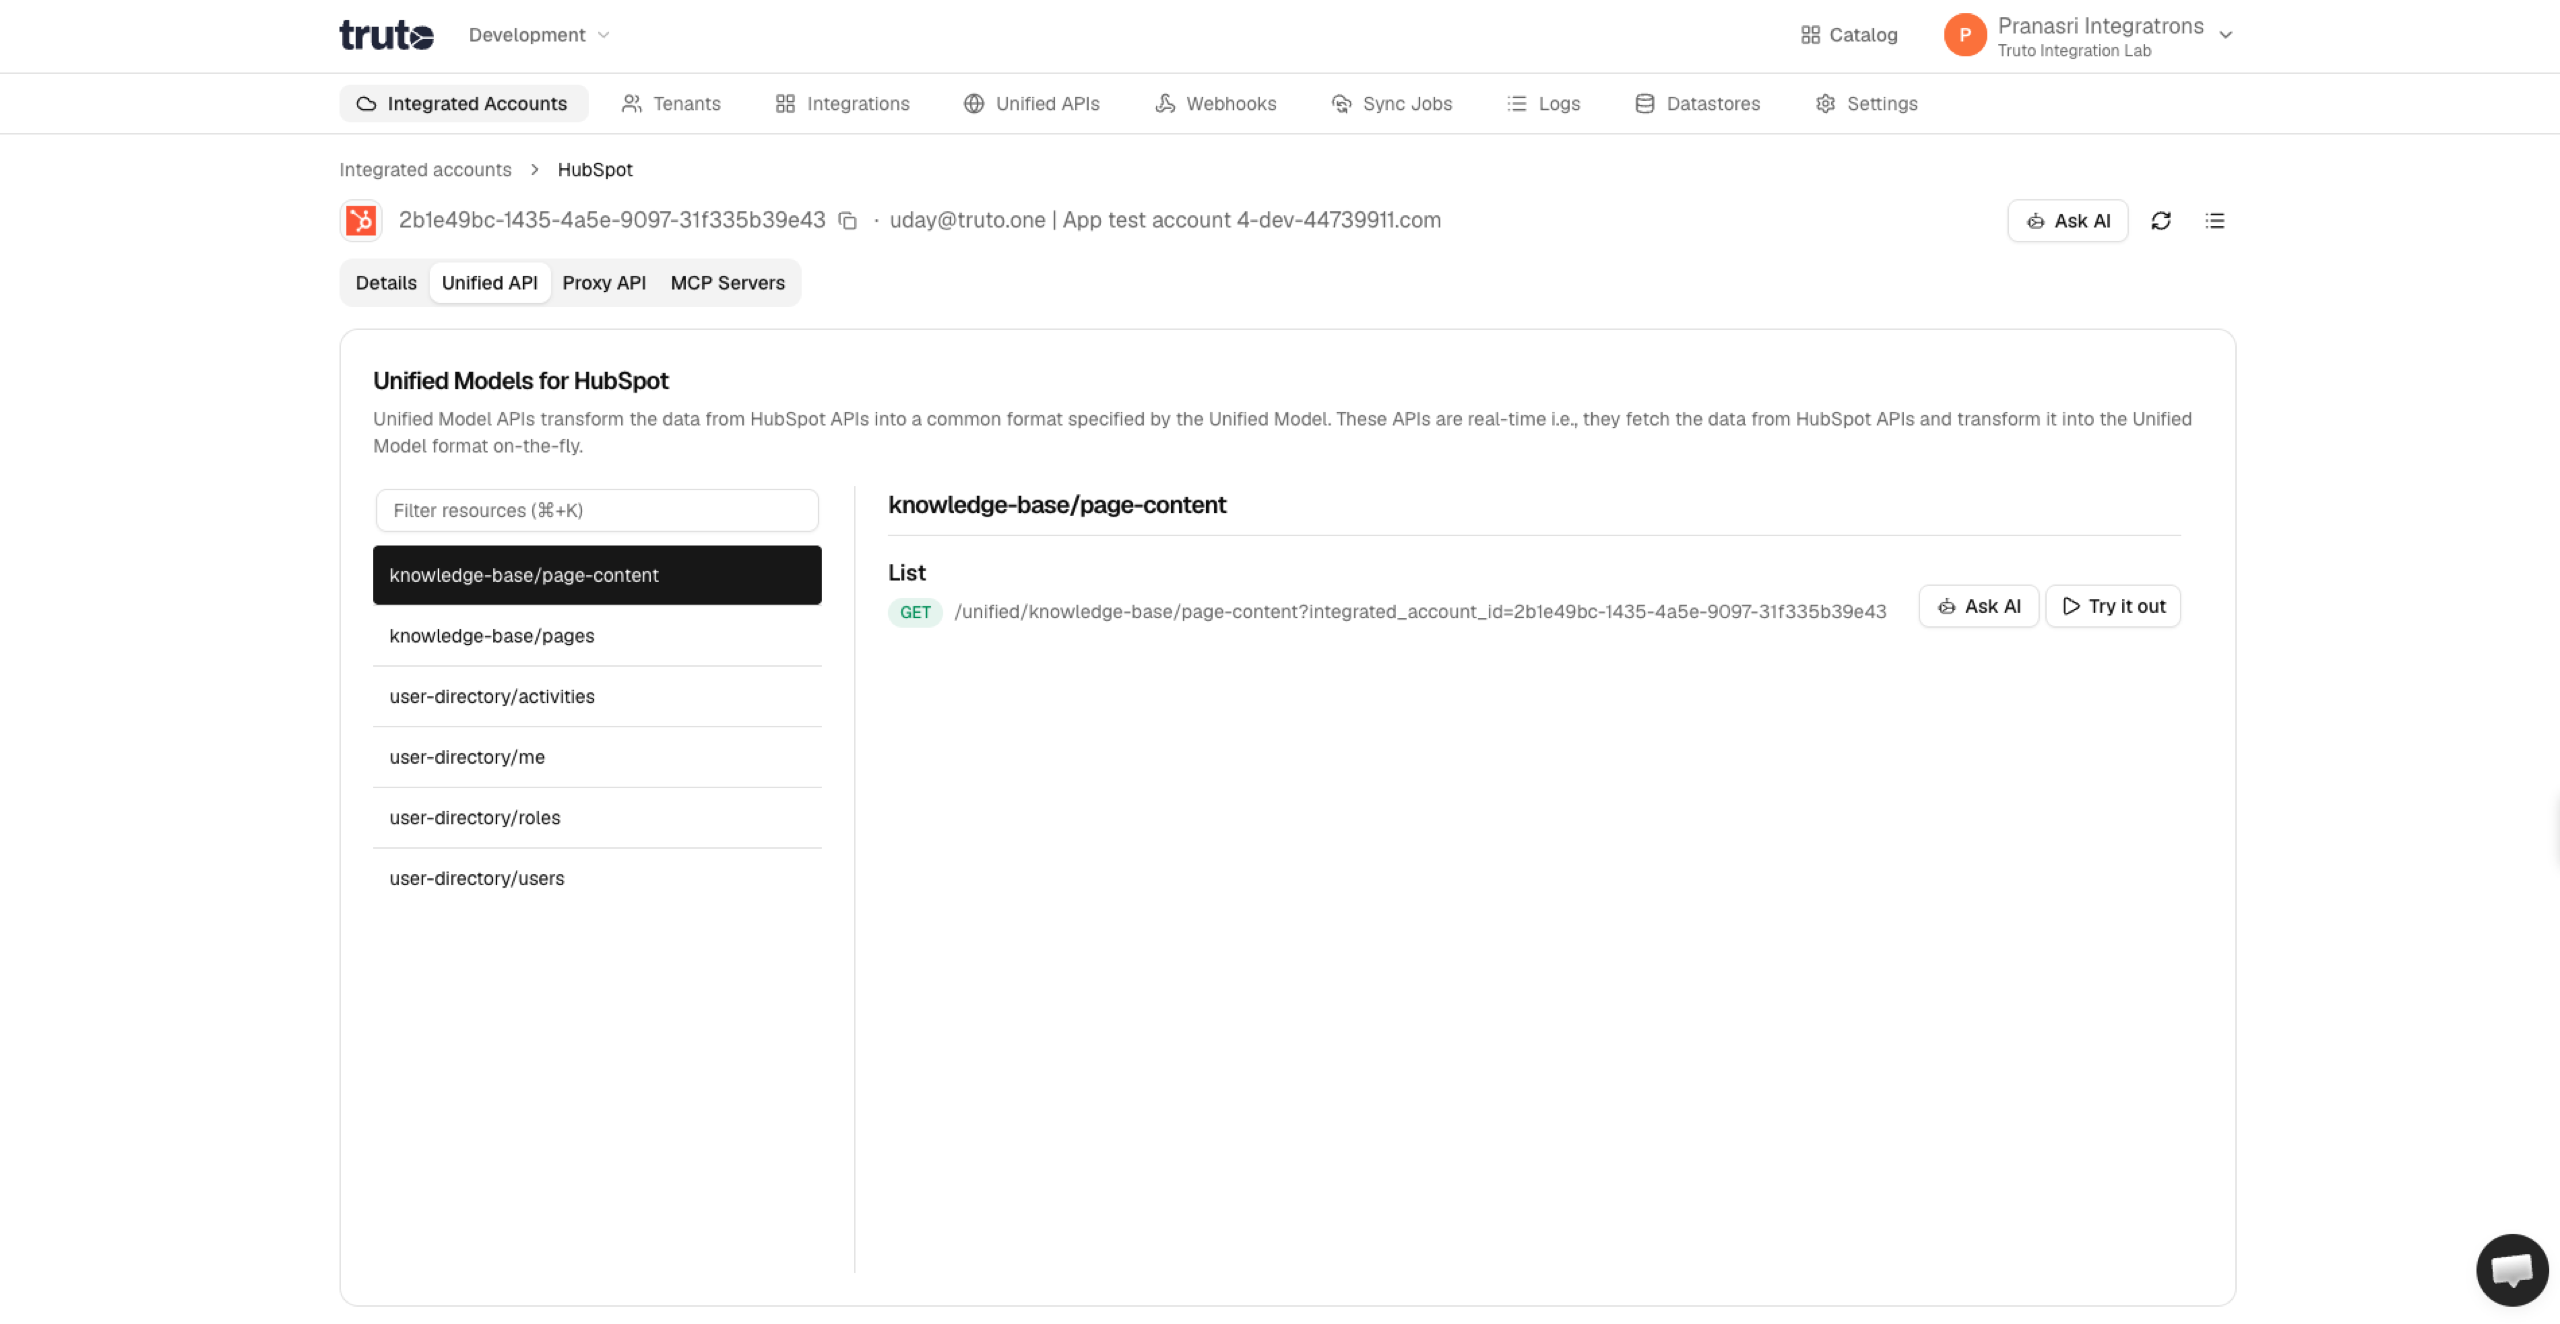Select the user-directory/activities resource
This screenshot has height=1324, width=2560.
tap(597, 697)
